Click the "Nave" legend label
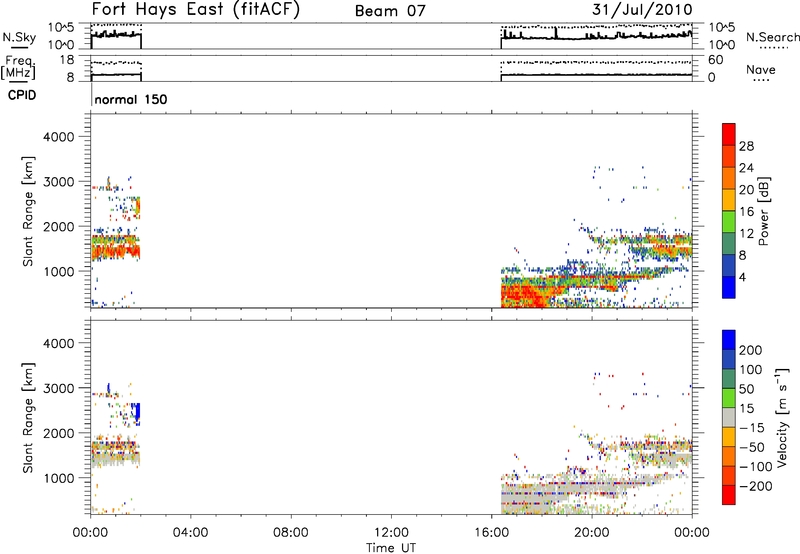 (761, 70)
